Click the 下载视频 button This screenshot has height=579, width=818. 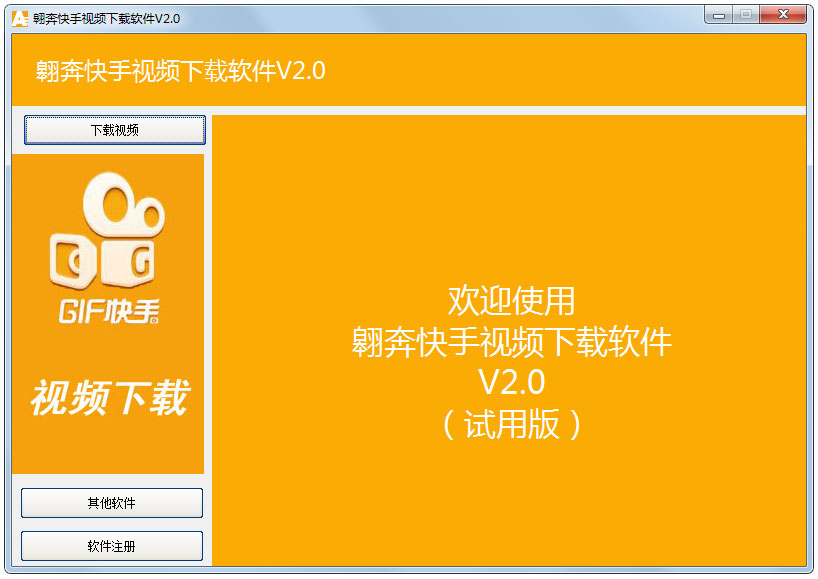pyautogui.click(x=115, y=130)
